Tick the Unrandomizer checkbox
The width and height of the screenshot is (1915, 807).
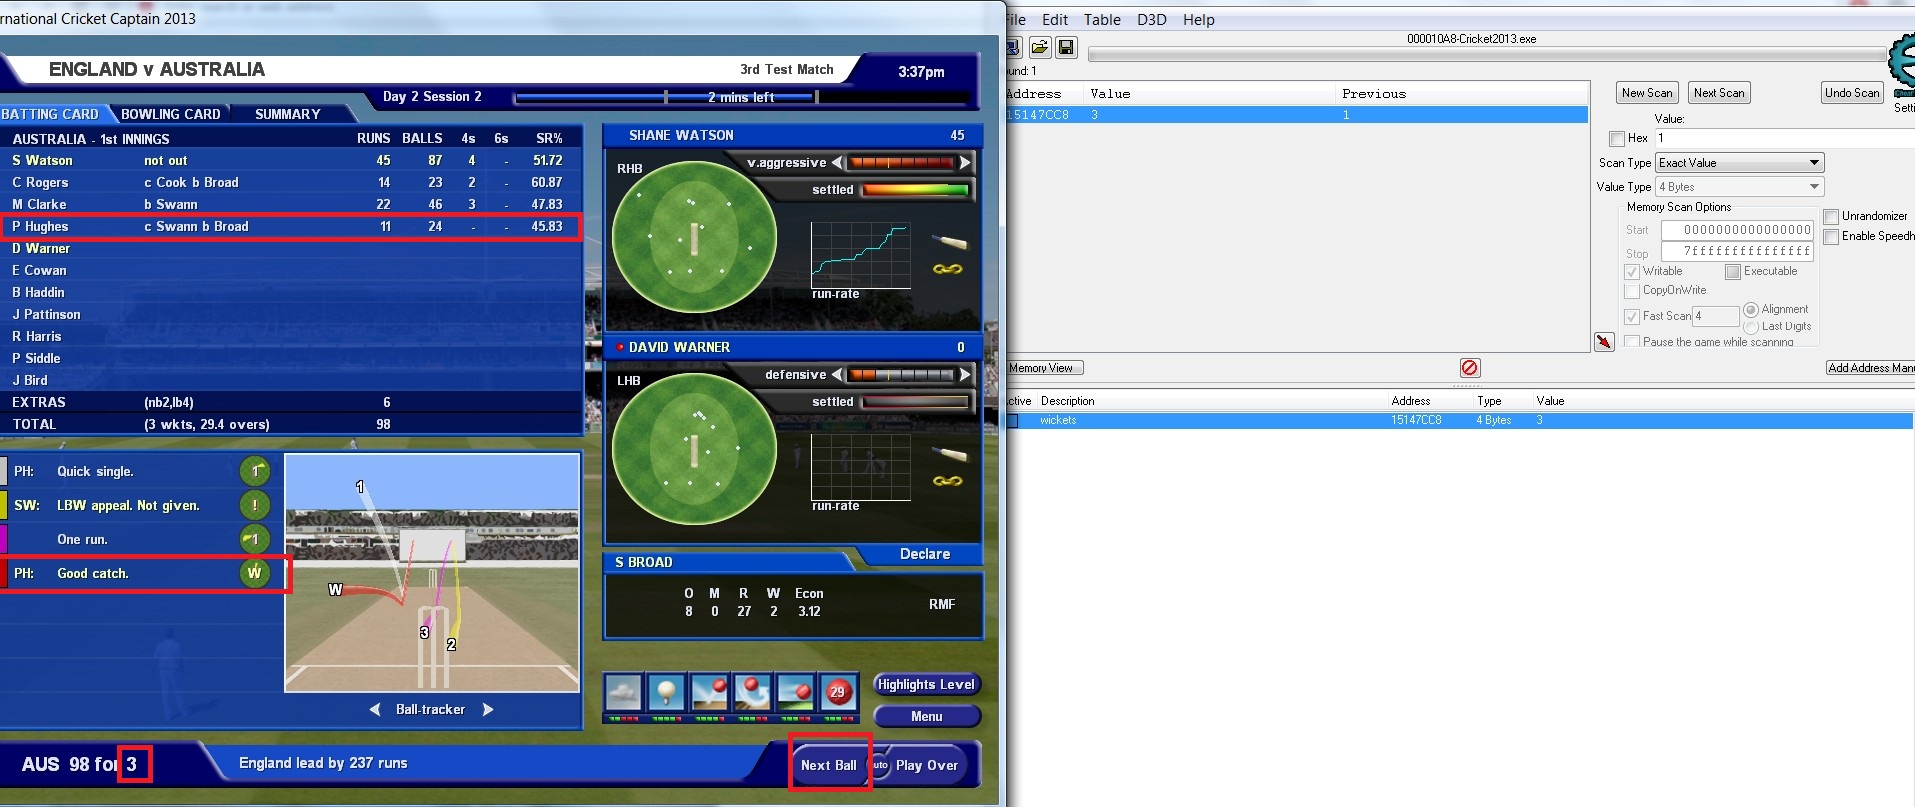1831,217
